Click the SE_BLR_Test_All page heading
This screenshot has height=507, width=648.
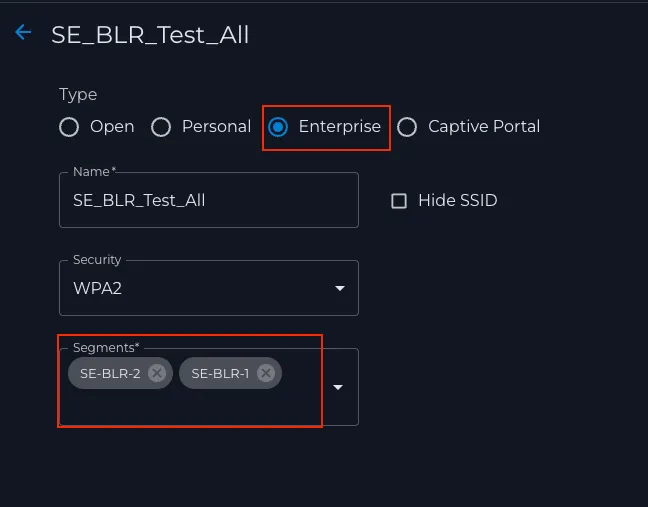tap(150, 35)
